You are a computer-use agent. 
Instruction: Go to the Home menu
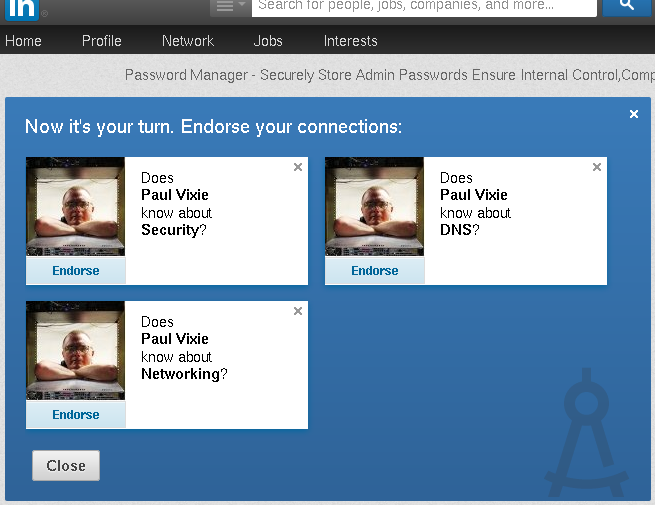coord(23,41)
